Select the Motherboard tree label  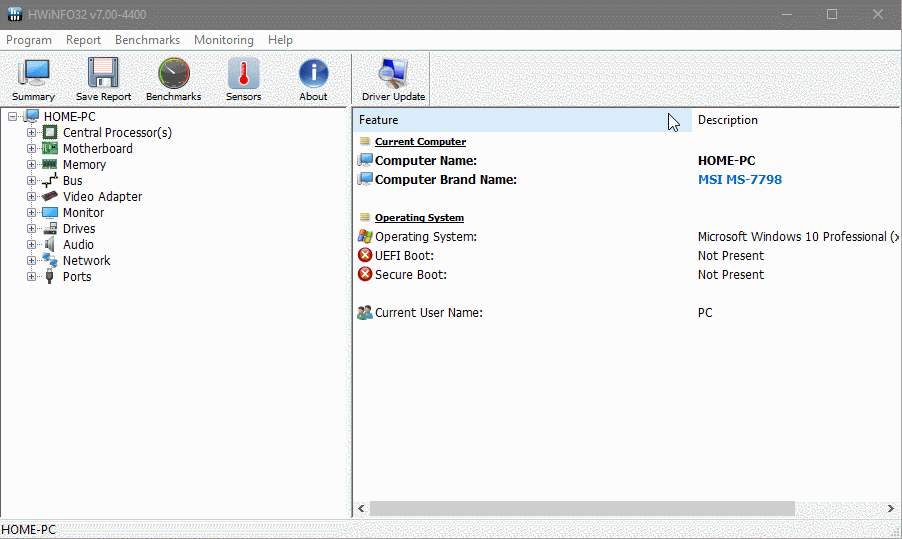coord(98,148)
